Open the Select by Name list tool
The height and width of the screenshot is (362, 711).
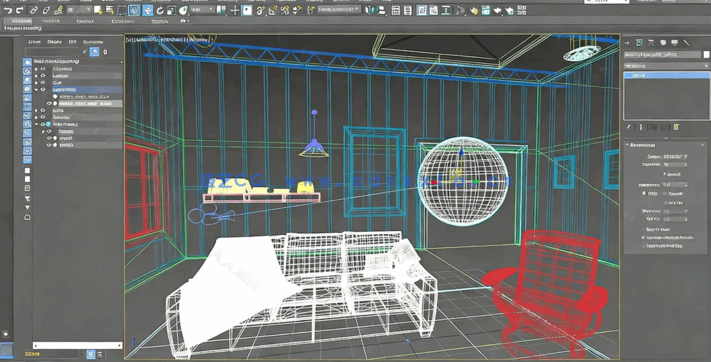click(110, 10)
